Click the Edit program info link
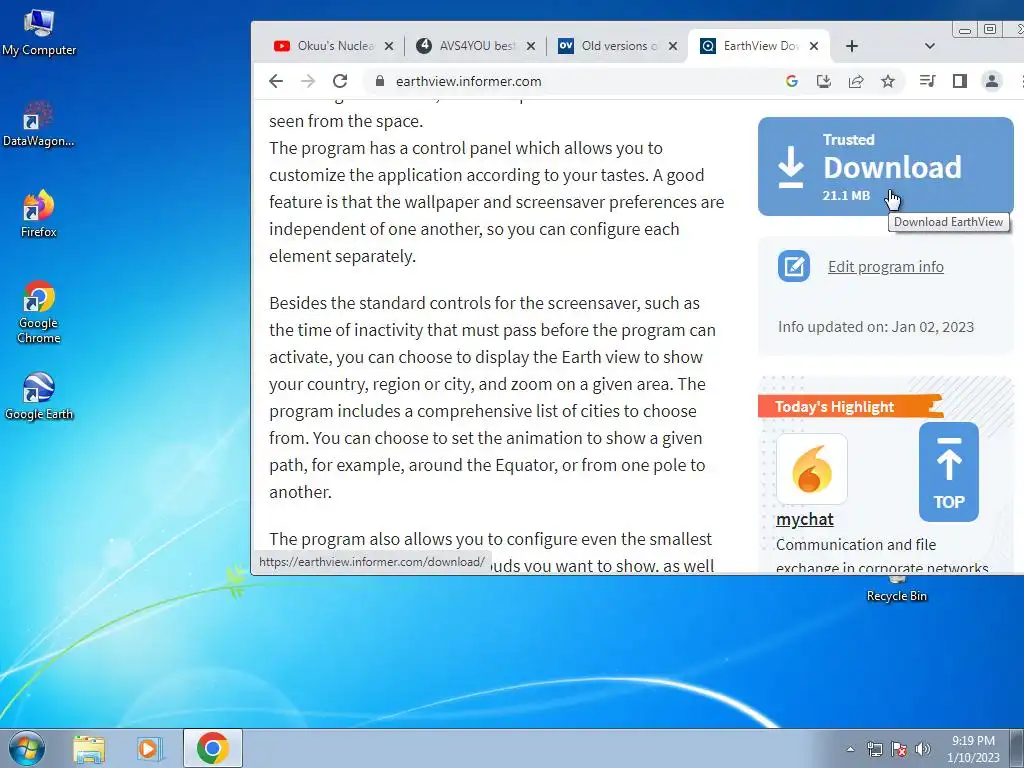 click(886, 266)
